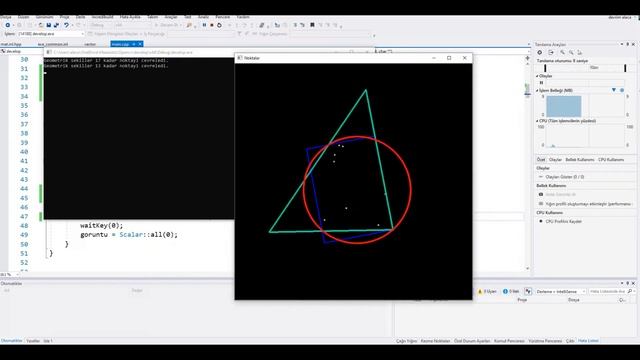Click the right timeline marker in Diagnostic Tools
Image resolution: width=640 pixels, height=360 pixels.
[x=625, y=68]
